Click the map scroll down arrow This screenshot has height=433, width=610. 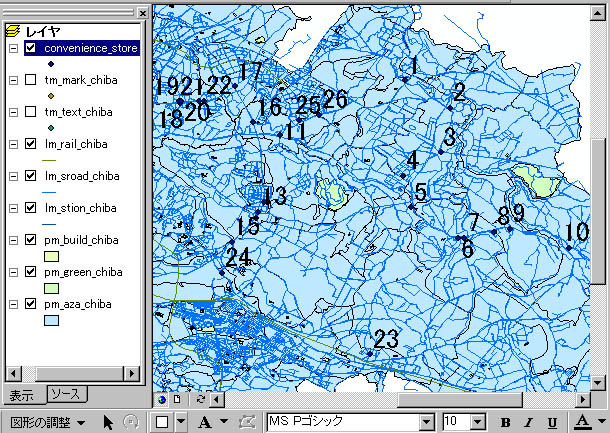[598, 383]
